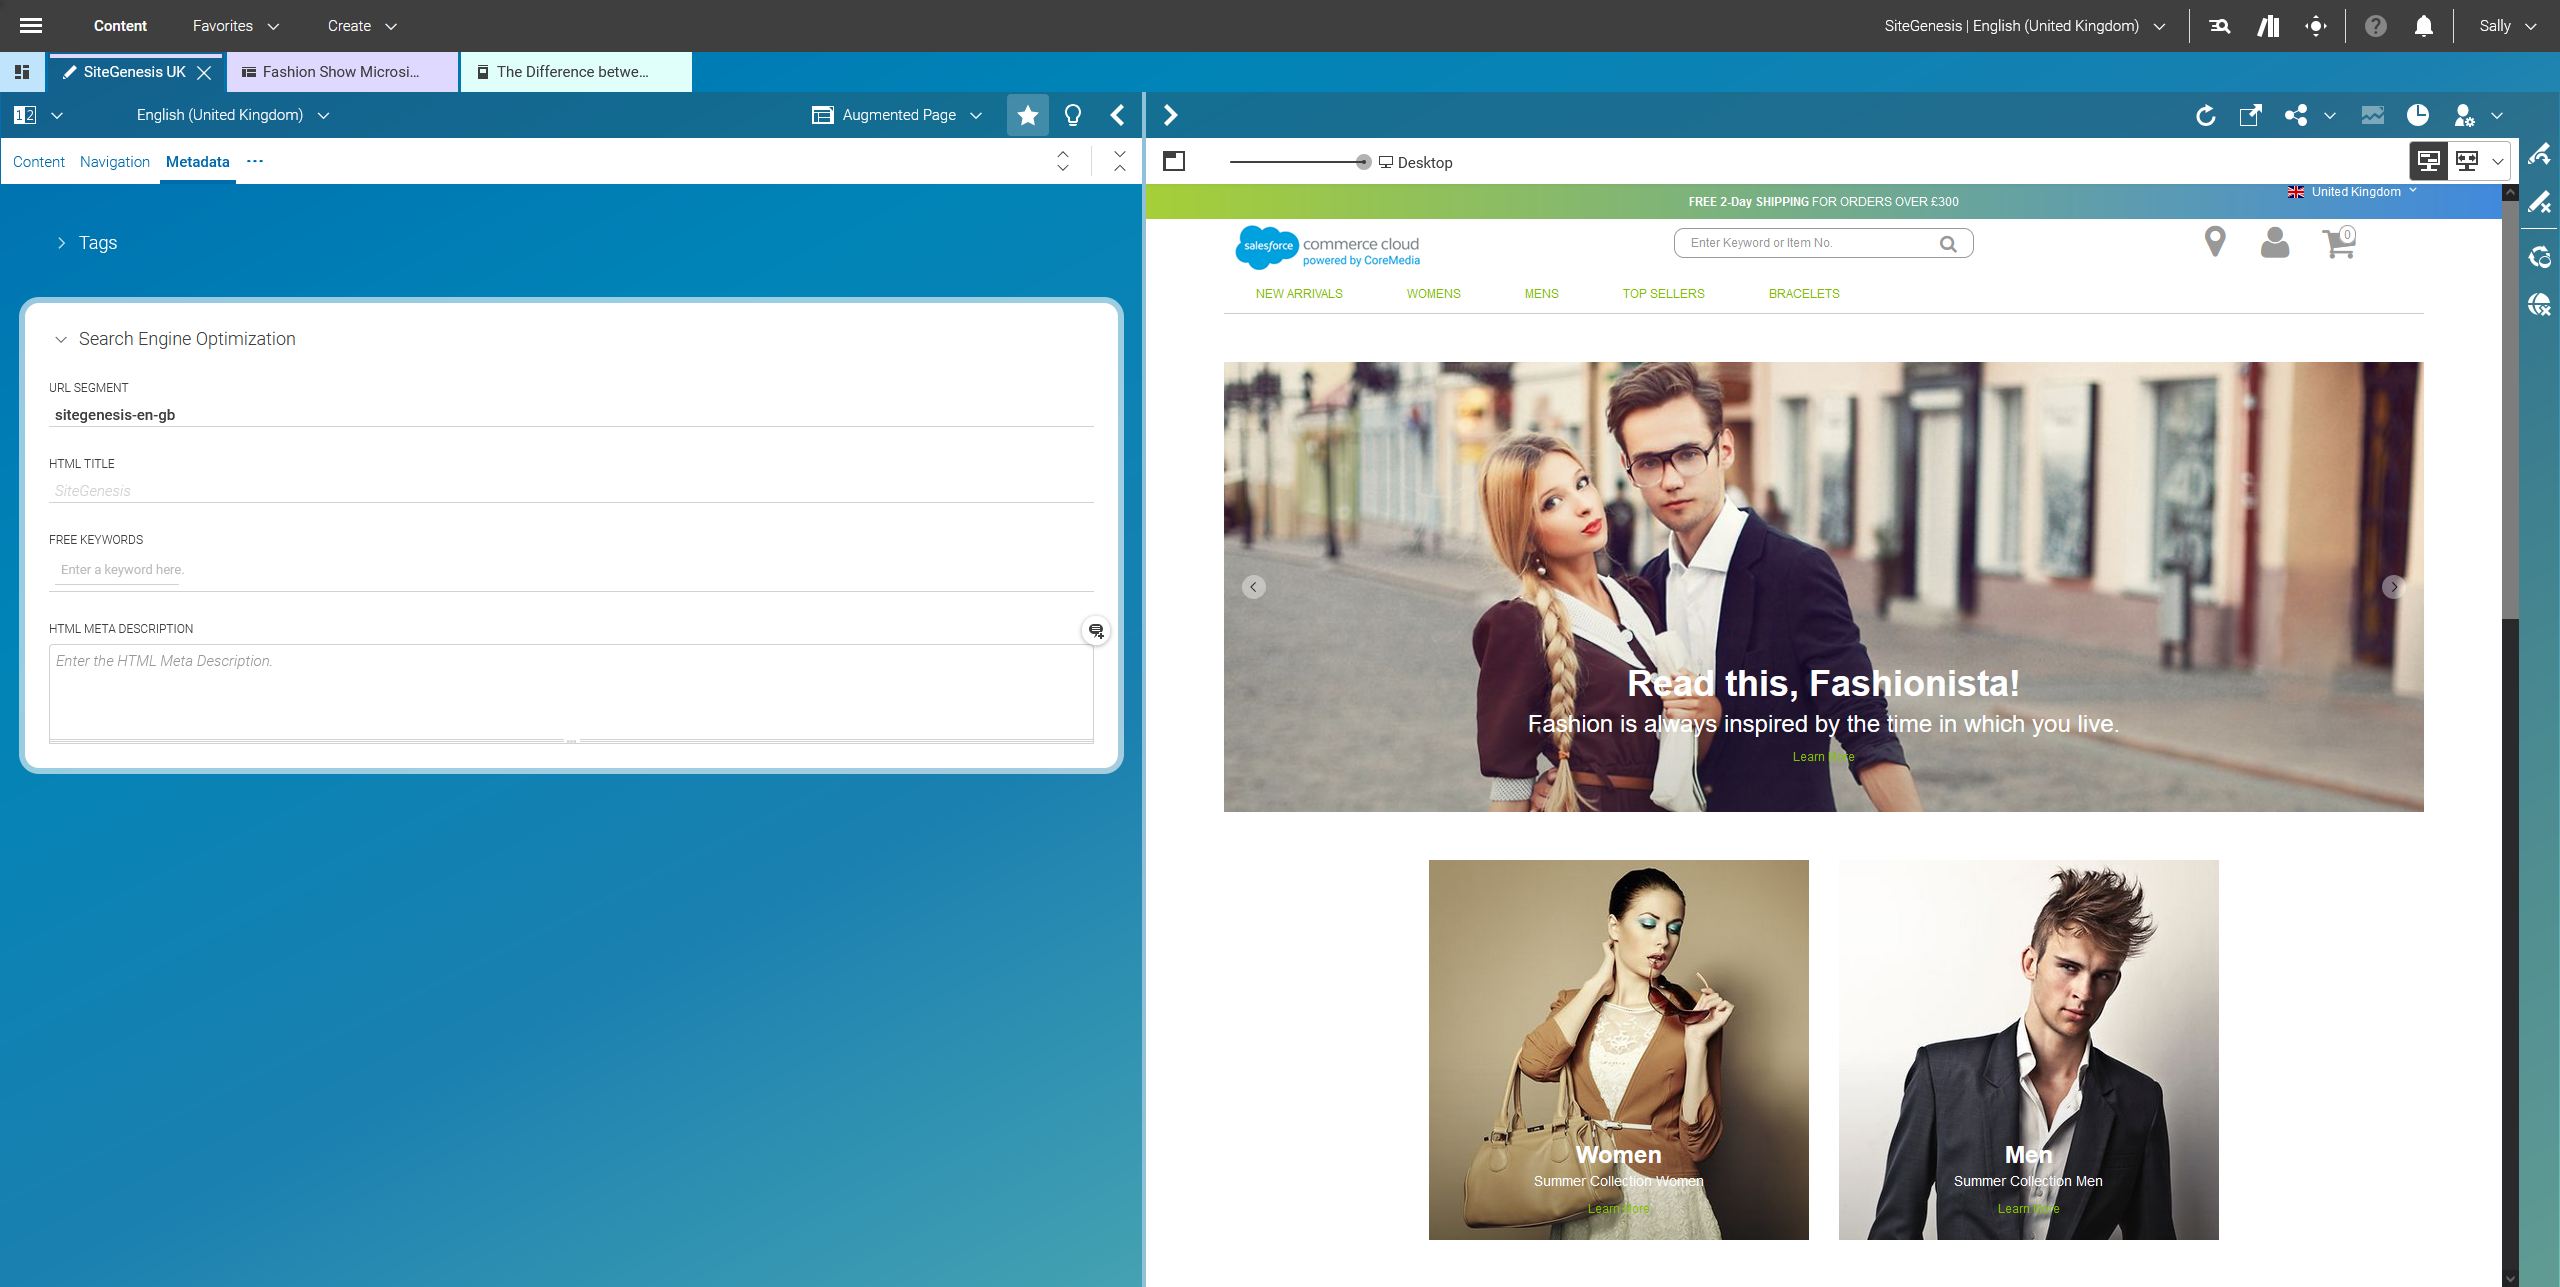The height and width of the screenshot is (1287, 2560).
Task: Open the dashboard tab icon
Action: tap(22, 72)
